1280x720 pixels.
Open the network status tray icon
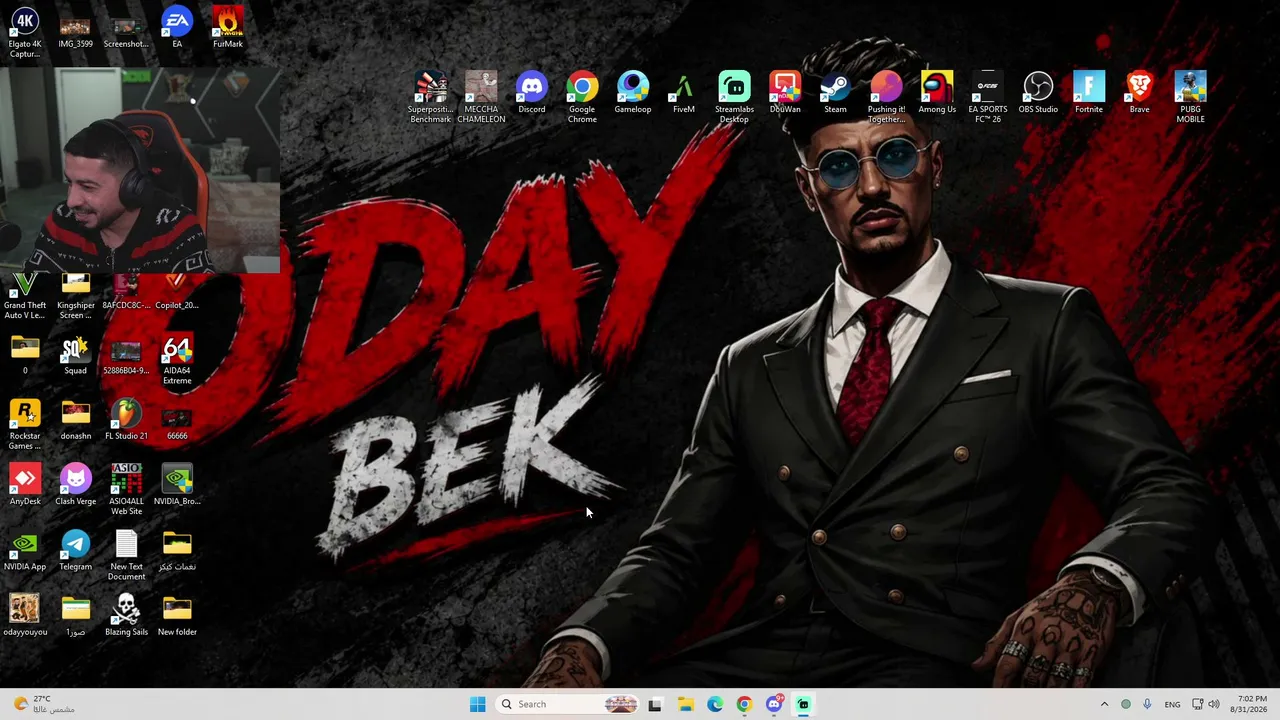pos(1198,704)
